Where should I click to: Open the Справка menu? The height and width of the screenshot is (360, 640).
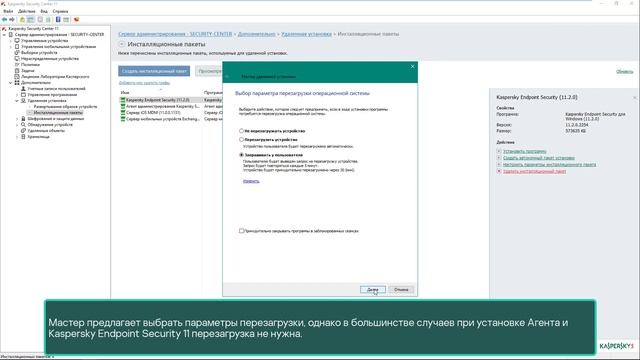[x=60, y=11]
